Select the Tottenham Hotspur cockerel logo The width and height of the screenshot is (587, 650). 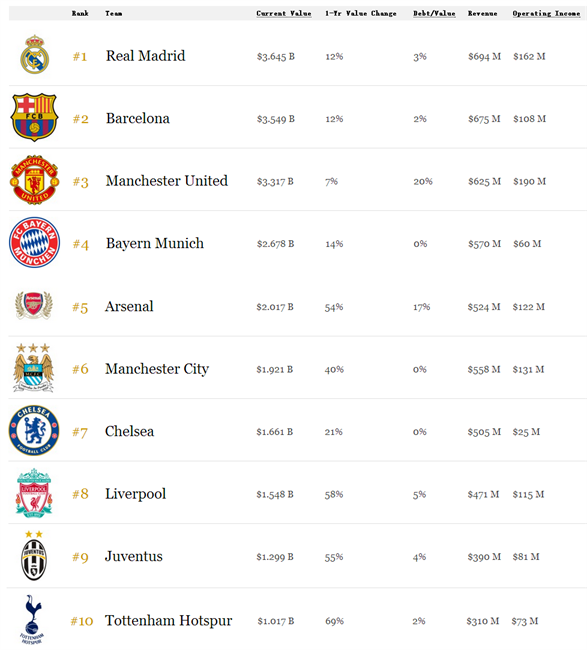pos(32,620)
